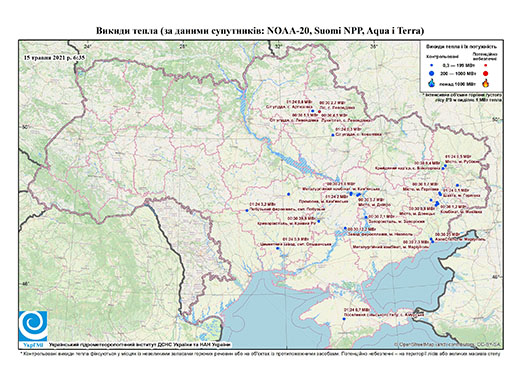The width and height of the screenshot is (520, 368).
Task: Open the OpenStreetMap contributors attribution
Action: [448, 344]
